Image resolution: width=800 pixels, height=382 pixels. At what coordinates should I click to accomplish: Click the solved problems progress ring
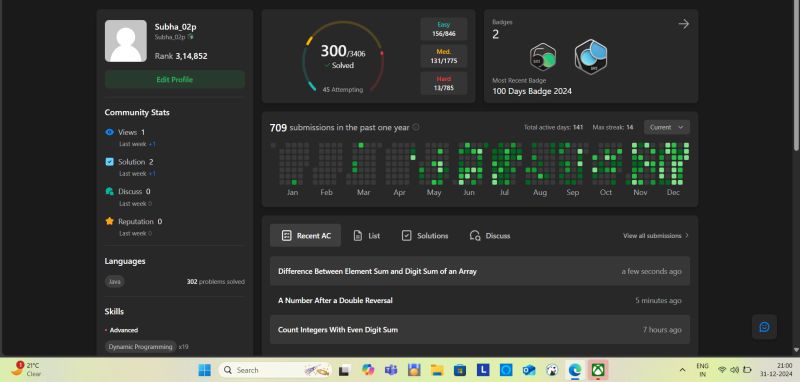(x=342, y=57)
